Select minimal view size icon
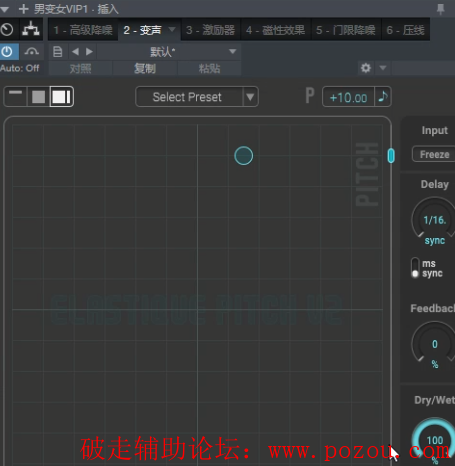This screenshot has width=455, height=466. (15, 97)
